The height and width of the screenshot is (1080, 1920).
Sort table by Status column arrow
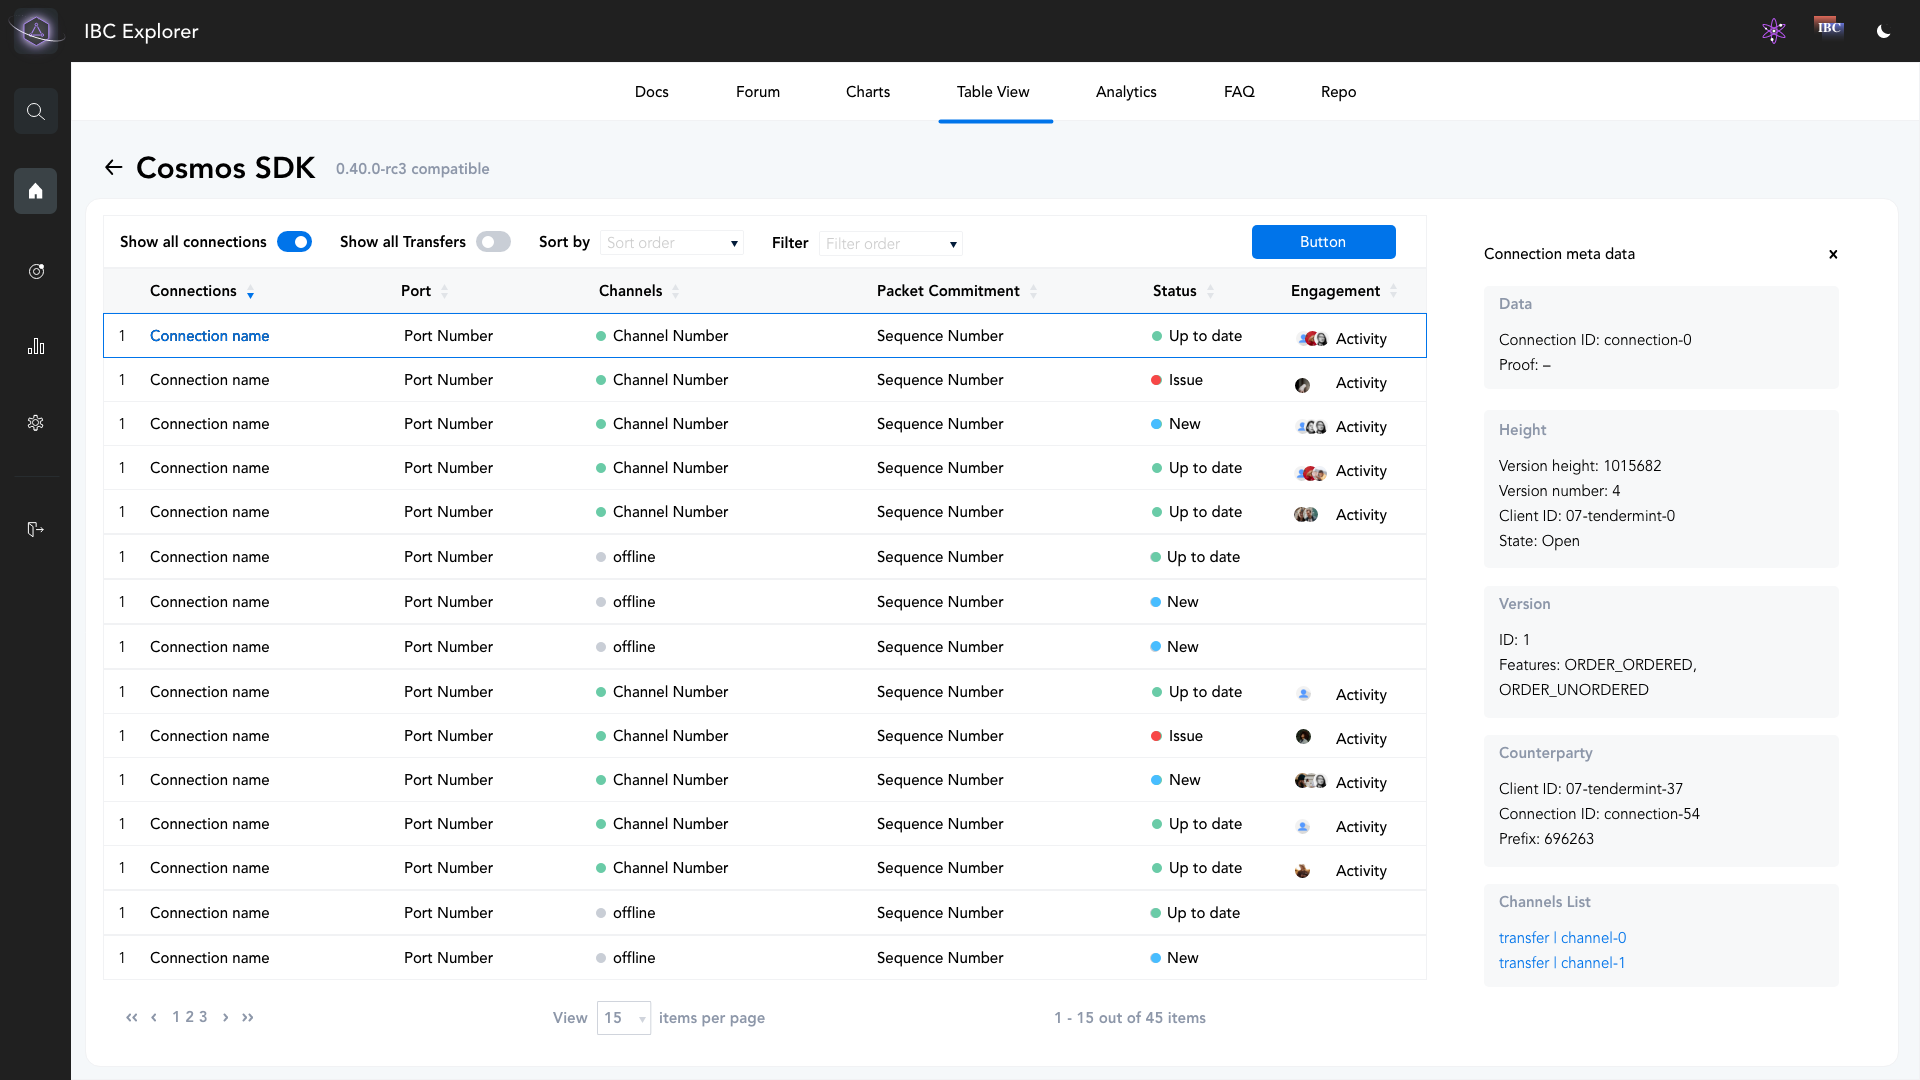1210,292
